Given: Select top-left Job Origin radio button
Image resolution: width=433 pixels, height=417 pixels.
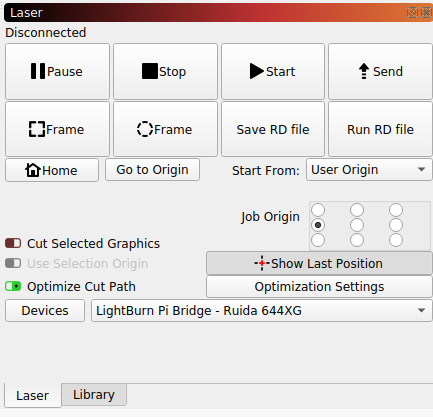Looking at the screenshot, I should (318, 210).
